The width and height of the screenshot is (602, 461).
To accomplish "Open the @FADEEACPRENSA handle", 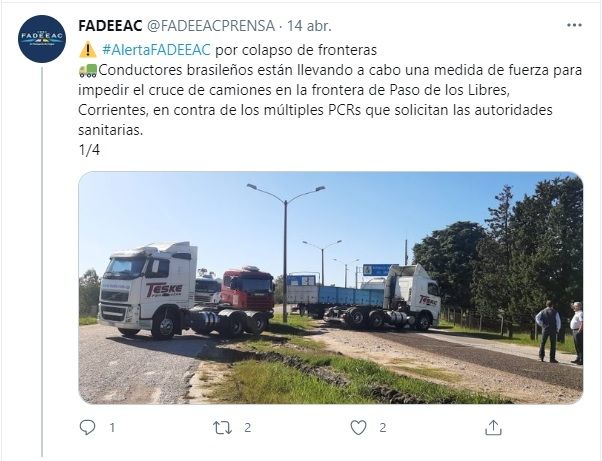I will (211, 26).
